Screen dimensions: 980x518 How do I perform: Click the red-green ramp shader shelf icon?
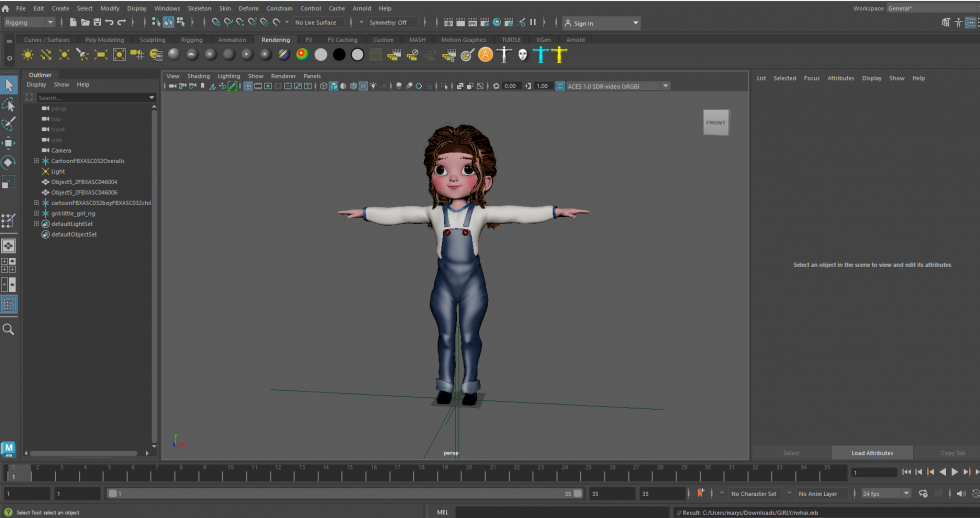[x=302, y=55]
